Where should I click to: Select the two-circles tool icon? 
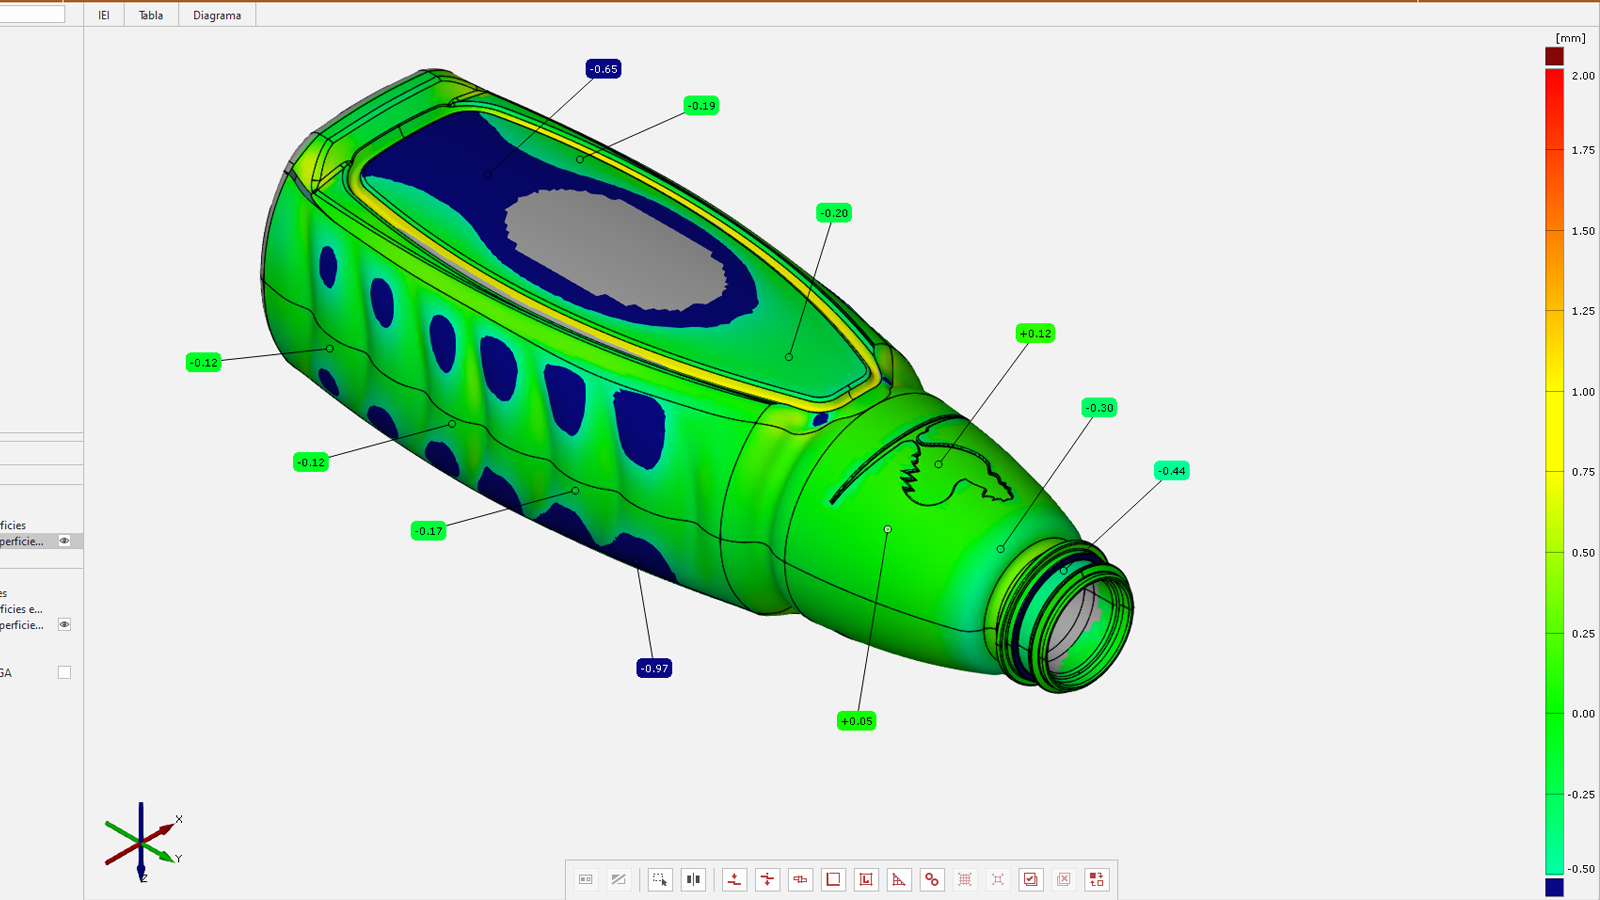932,880
